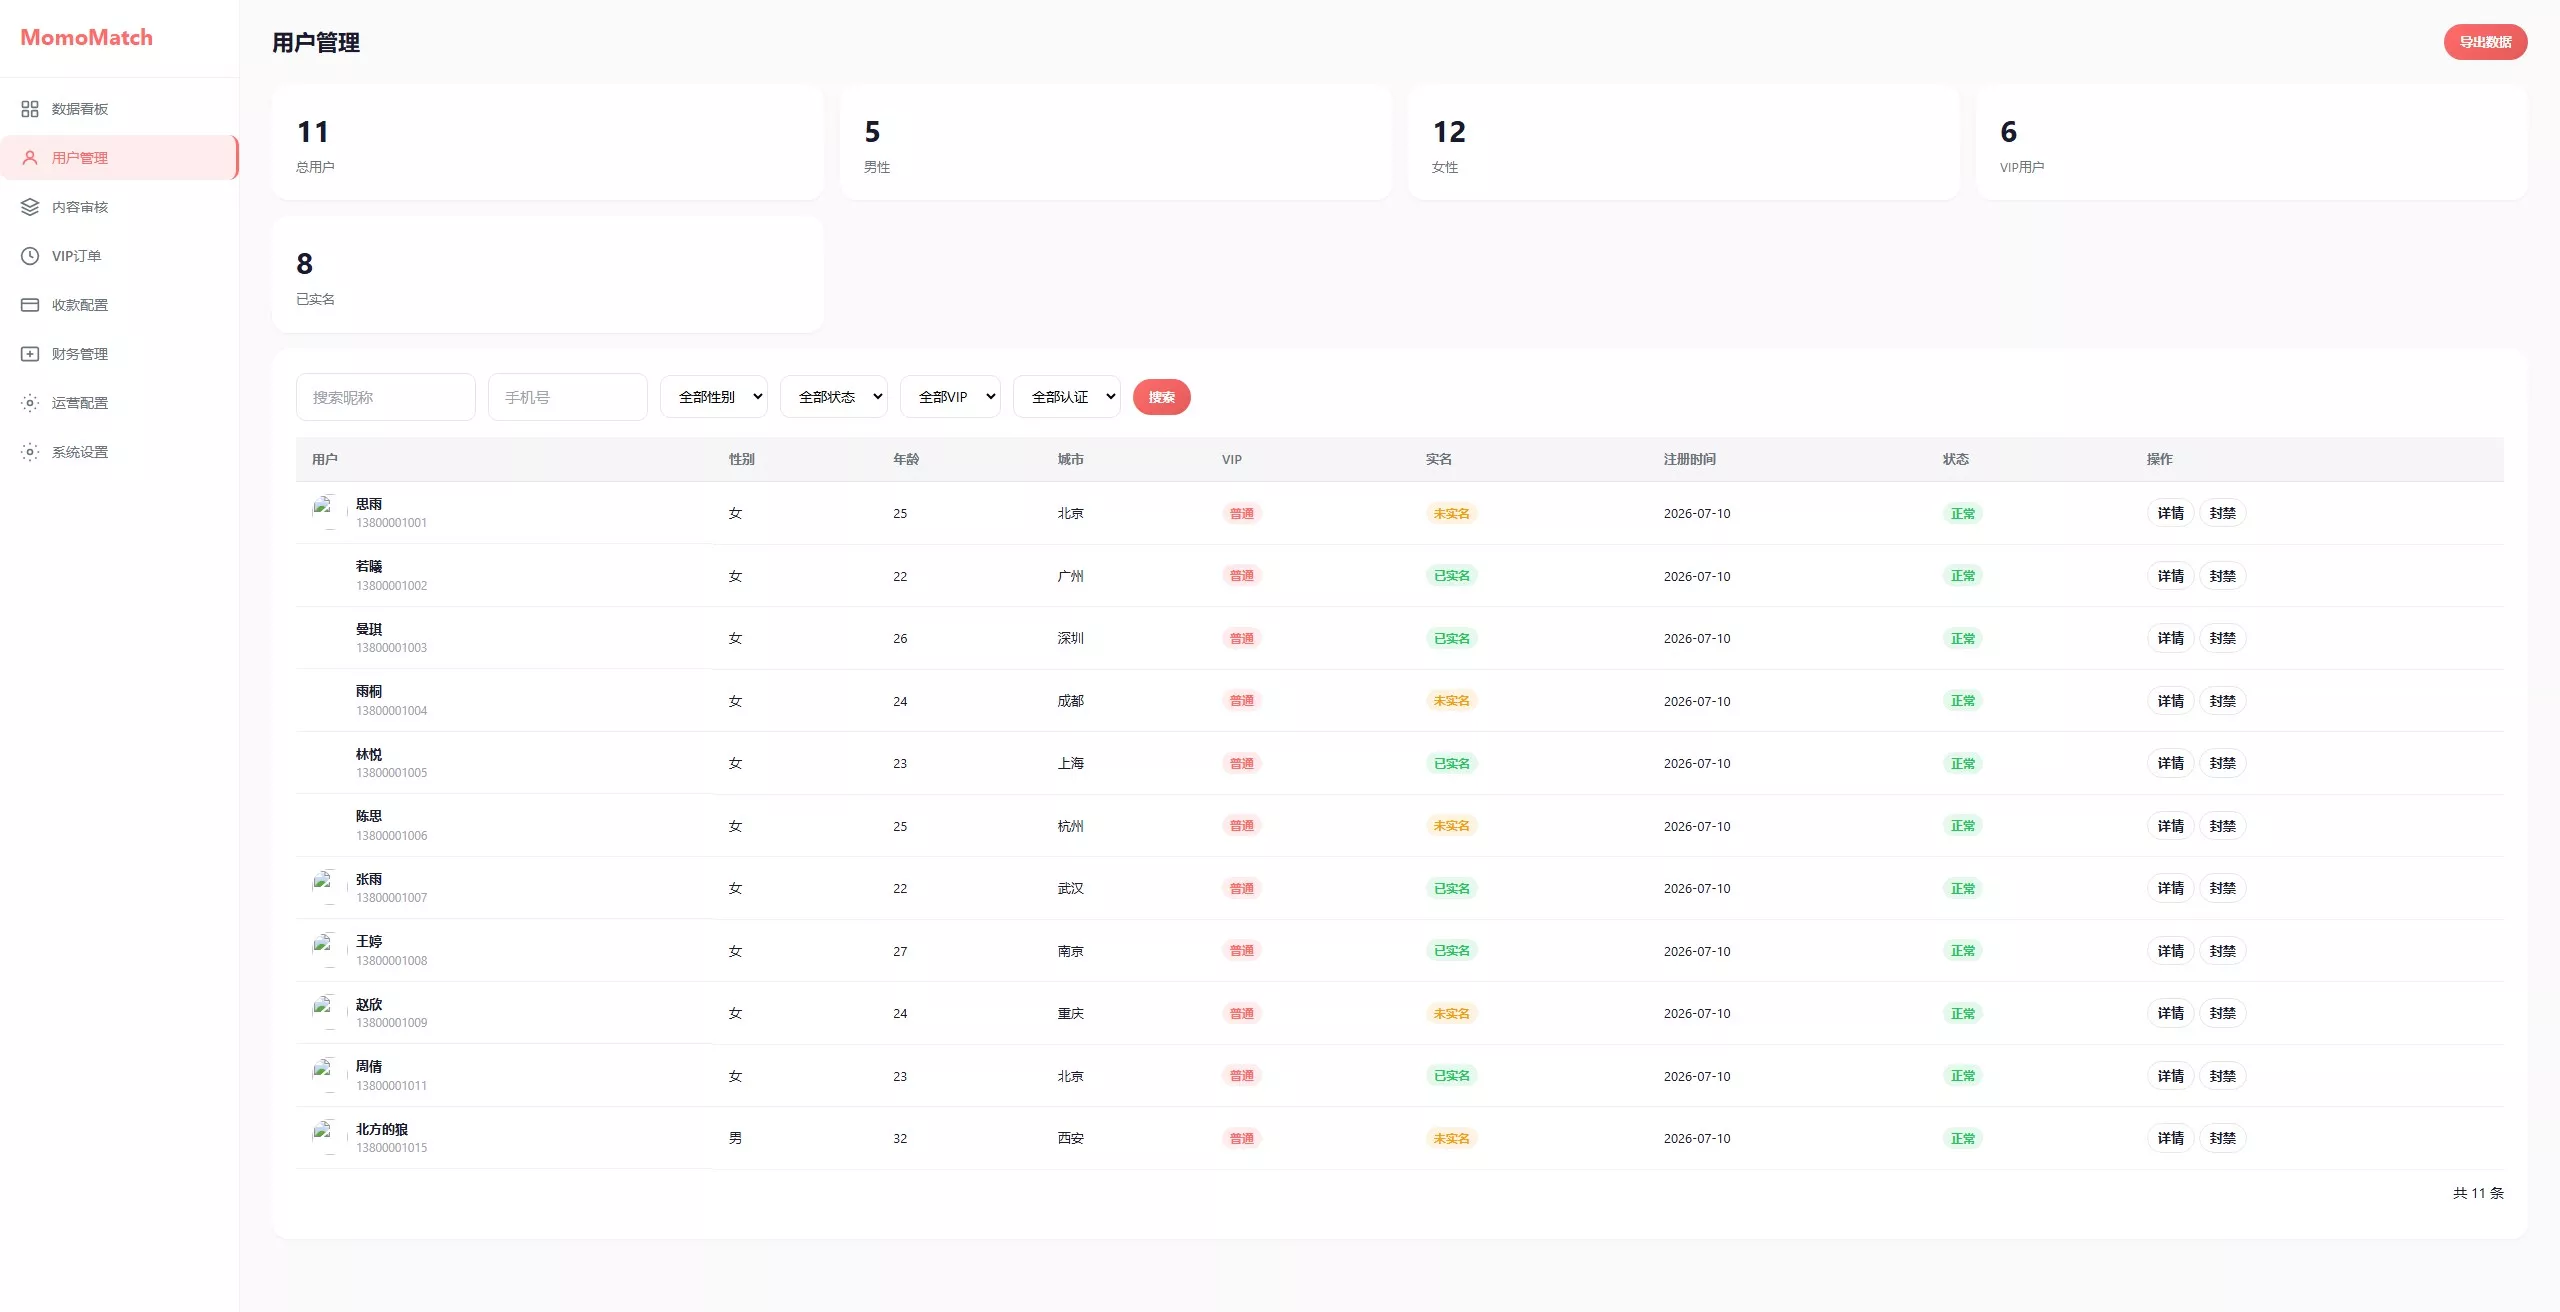View 详情 for user 王婷
This screenshot has height=1312, width=2560.
[2170, 951]
